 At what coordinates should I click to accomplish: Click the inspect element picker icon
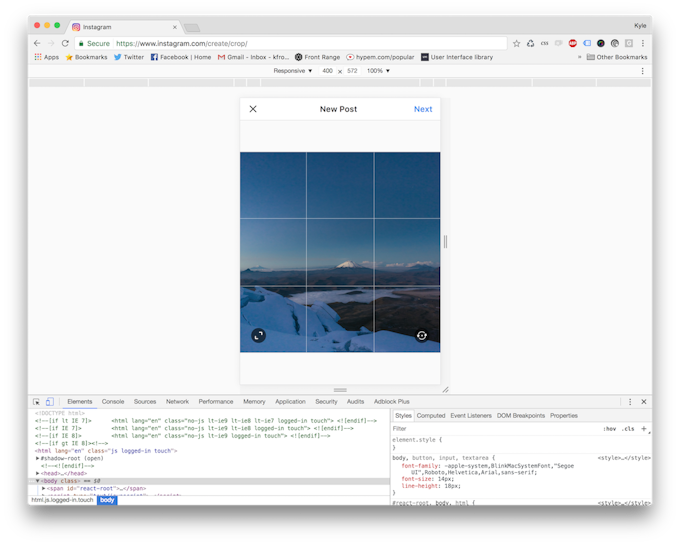[37, 401]
